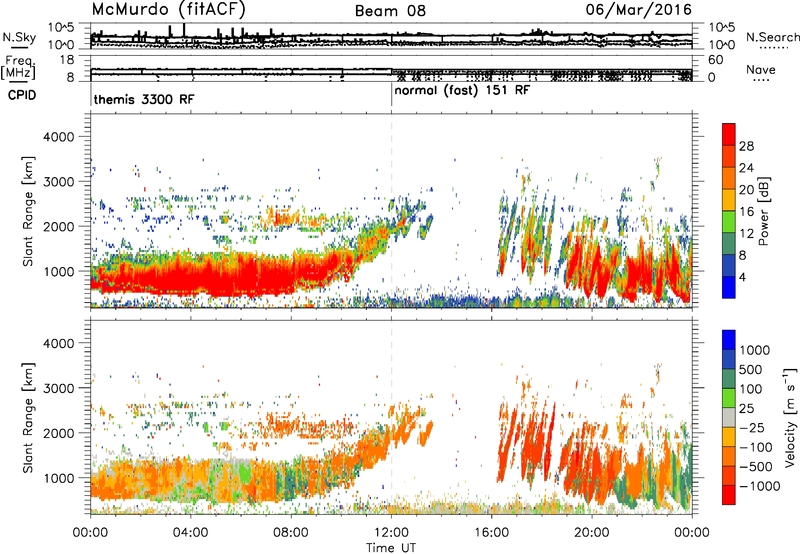
Task: Click the 16:00 time axis tick label
Action: pyautogui.click(x=491, y=533)
